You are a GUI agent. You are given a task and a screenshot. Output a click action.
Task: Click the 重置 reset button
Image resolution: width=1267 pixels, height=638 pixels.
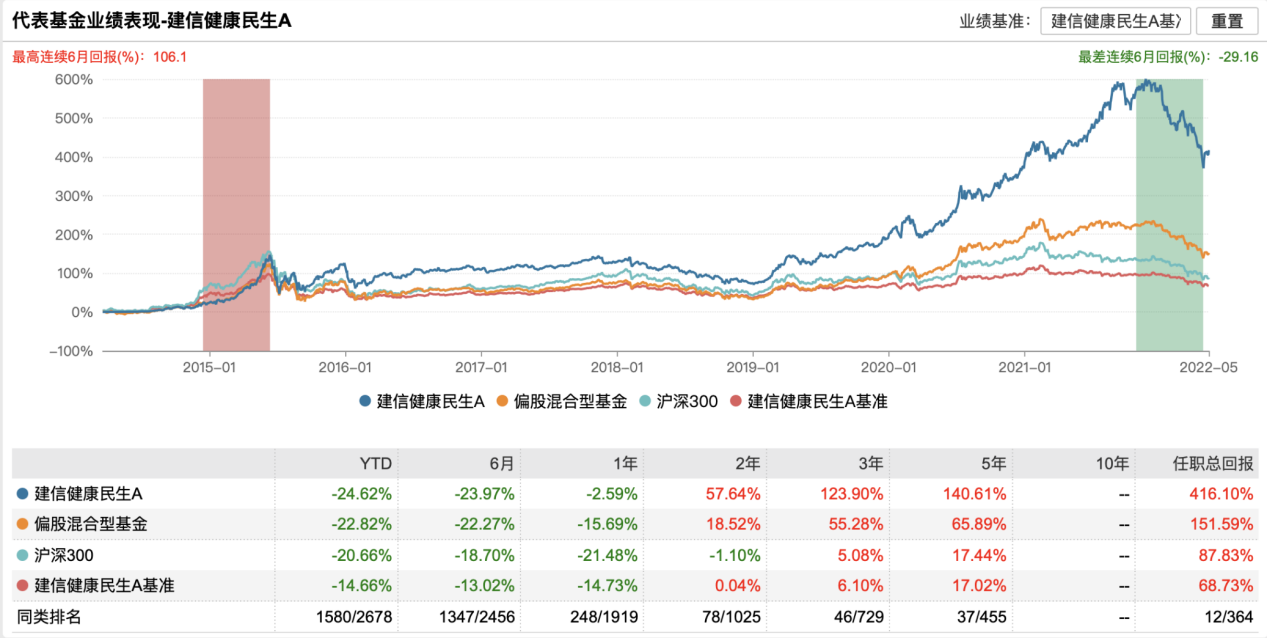click(1227, 21)
